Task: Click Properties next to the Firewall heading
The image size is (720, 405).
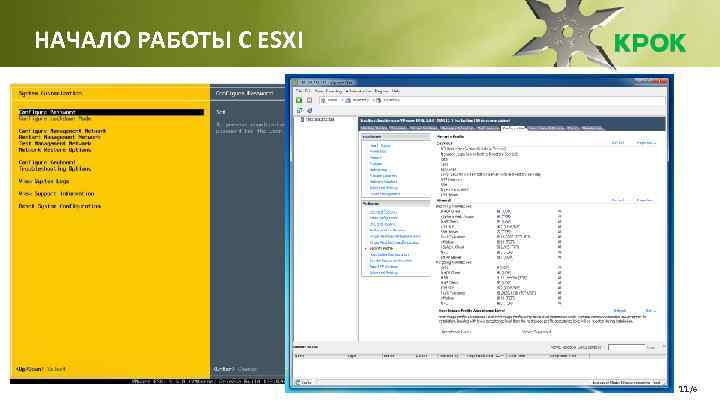Action: click(644, 200)
